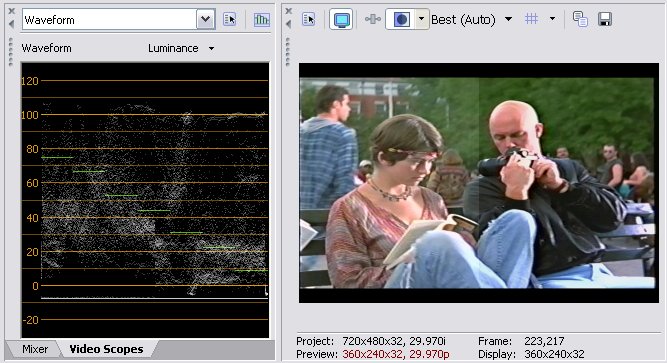Copy snapshot to clipboard icon
The height and width of the screenshot is (363, 667).
(580, 19)
